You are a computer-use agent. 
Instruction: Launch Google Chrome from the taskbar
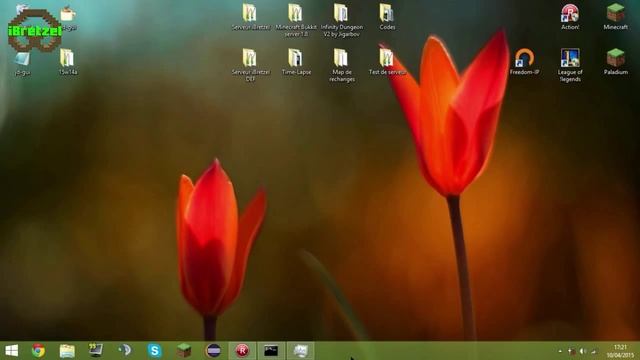[x=38, y=351]
